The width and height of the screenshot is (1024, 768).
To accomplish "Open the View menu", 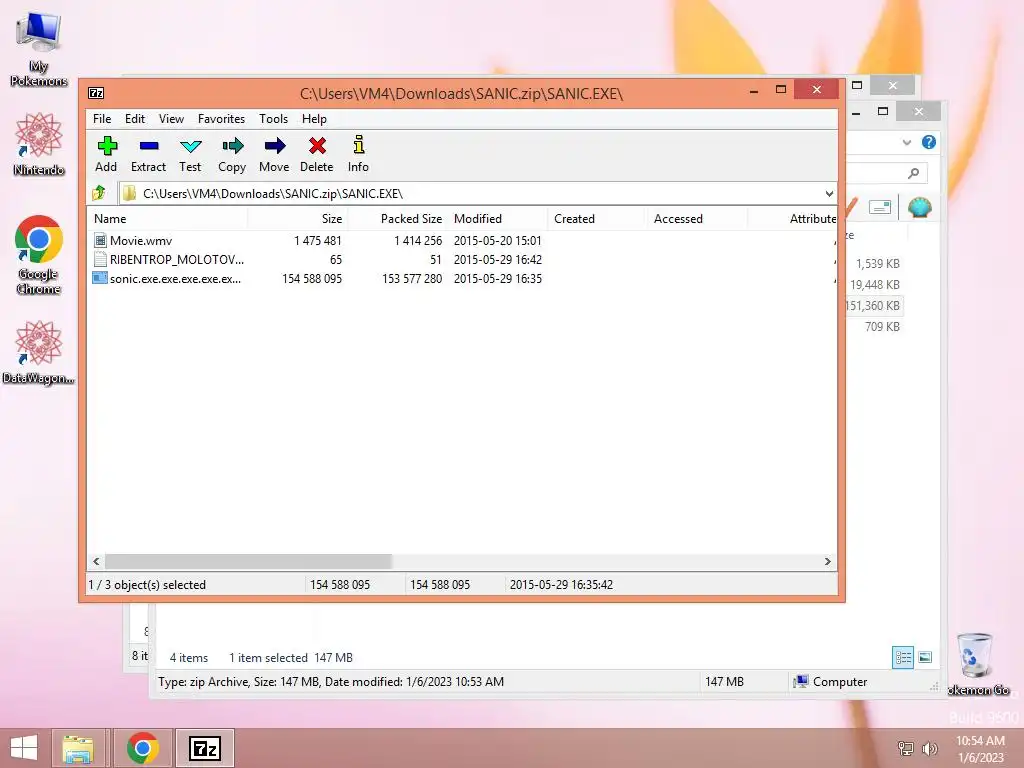I will pyautogui.click(x=171, y=119).
